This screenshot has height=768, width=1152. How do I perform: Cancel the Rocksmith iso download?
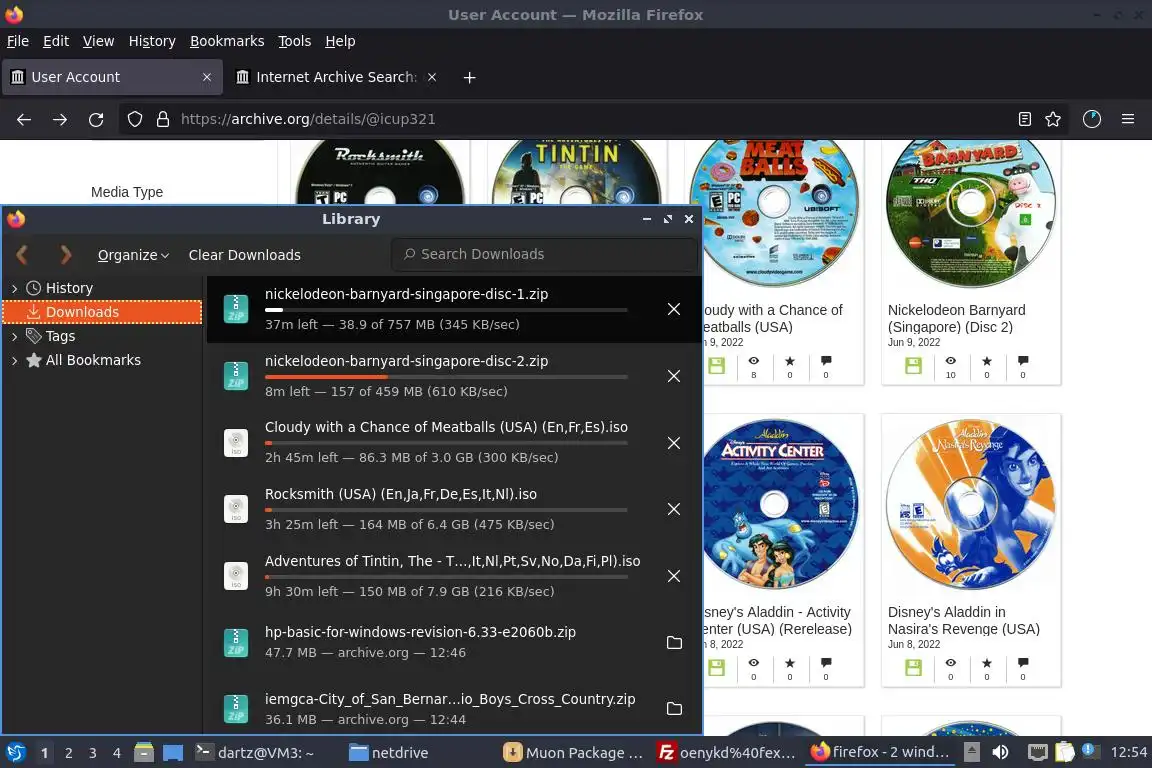pyautogui.click(x=674, y=509)
